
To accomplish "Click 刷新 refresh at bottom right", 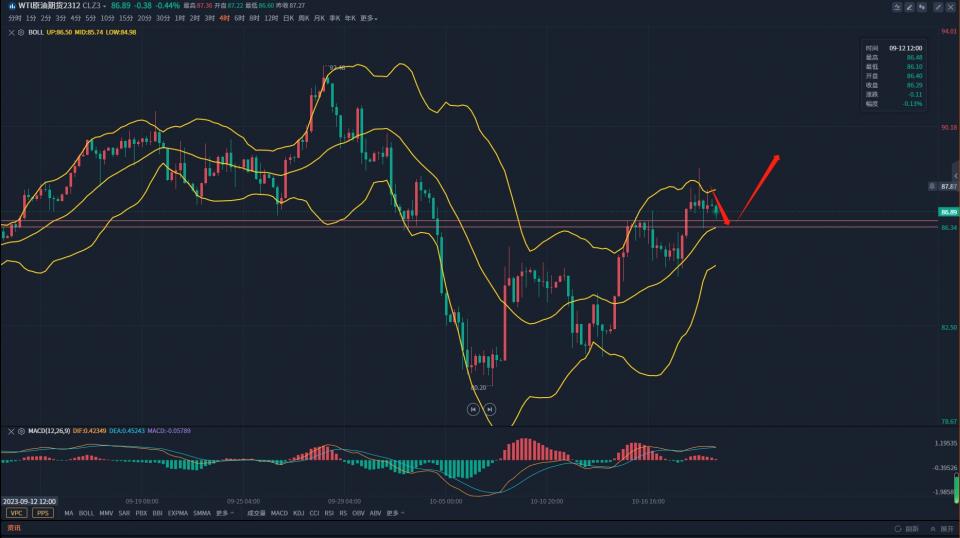I will click(907, 529).
